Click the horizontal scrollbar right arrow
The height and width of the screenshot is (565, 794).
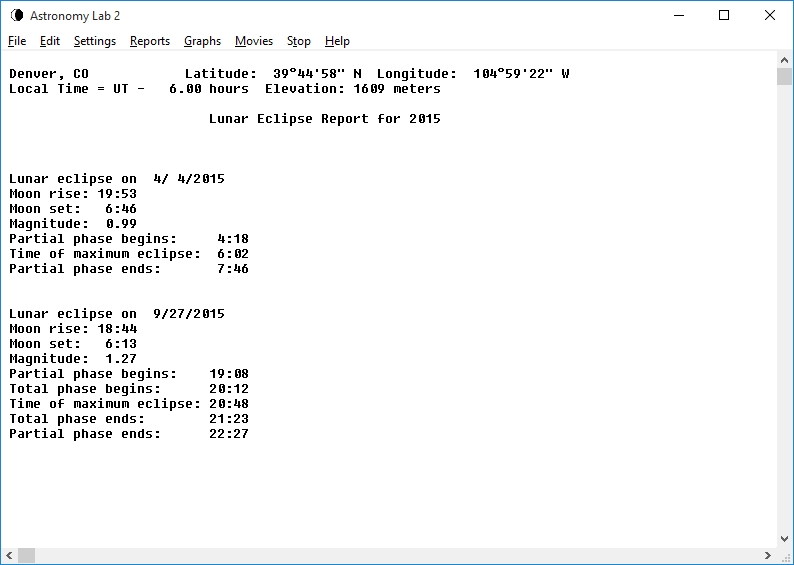[767, 556]
